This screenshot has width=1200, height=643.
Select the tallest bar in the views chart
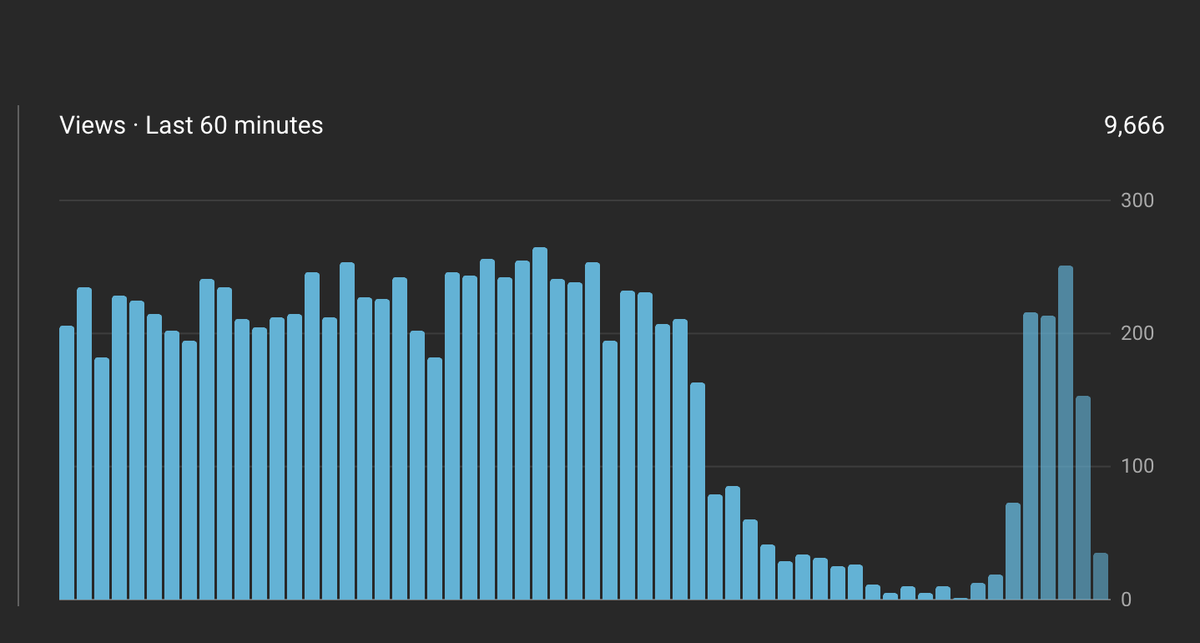pos(540,423)
